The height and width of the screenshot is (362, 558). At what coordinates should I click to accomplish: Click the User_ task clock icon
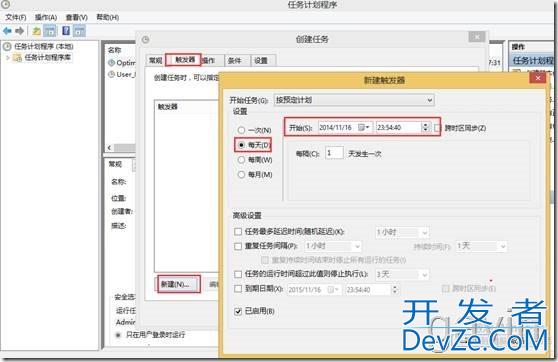111,74
